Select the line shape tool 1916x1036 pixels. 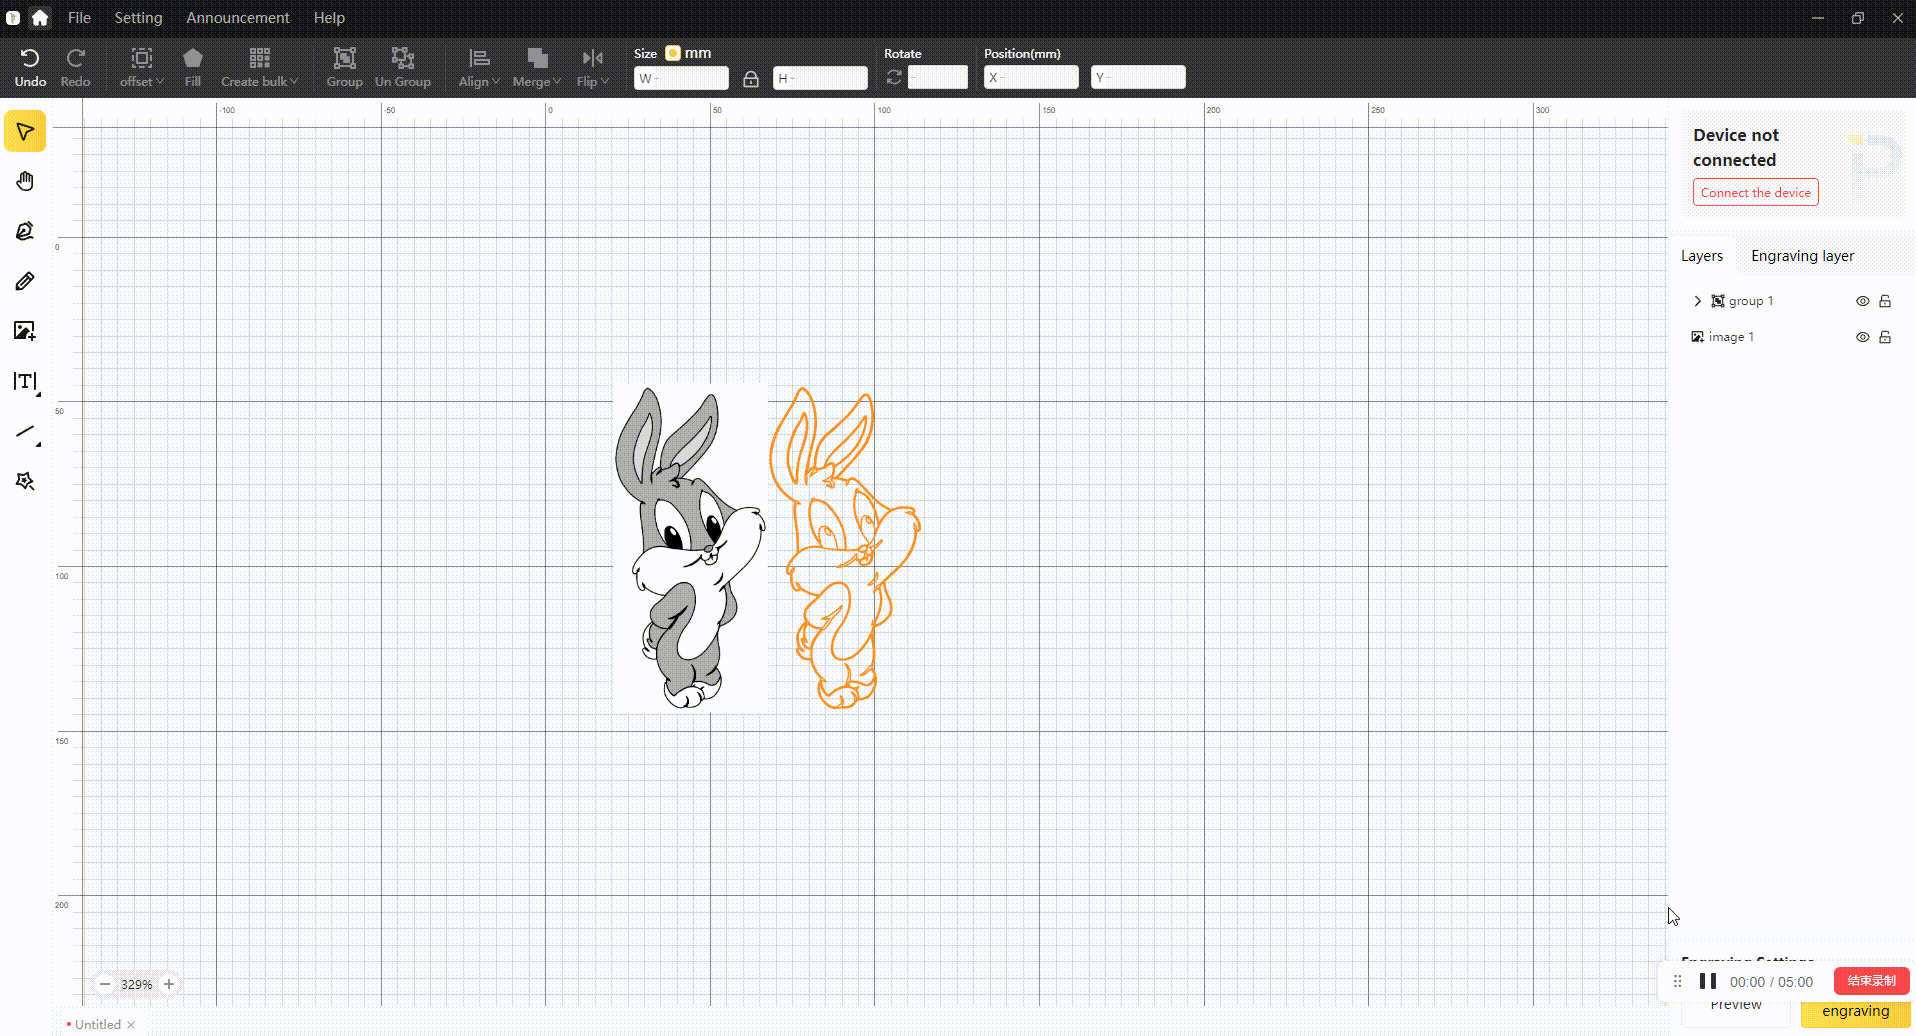[25, 431]
